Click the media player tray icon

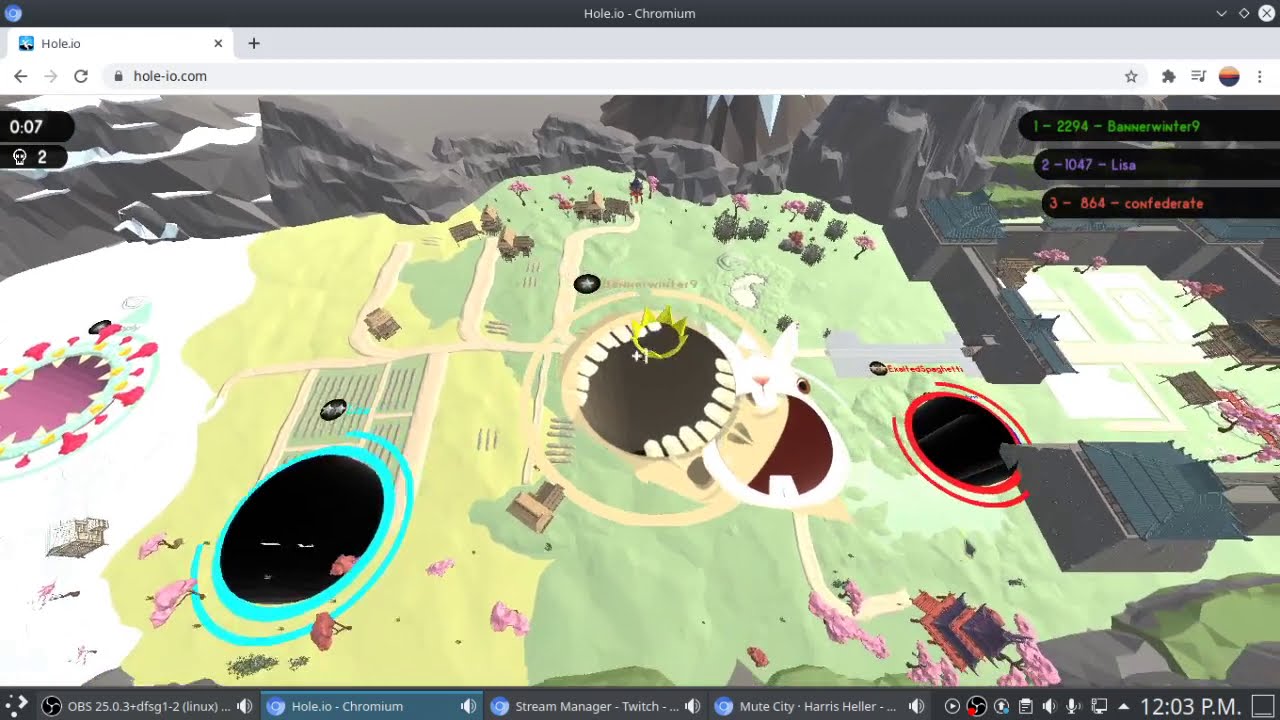(x=952, y=706)
